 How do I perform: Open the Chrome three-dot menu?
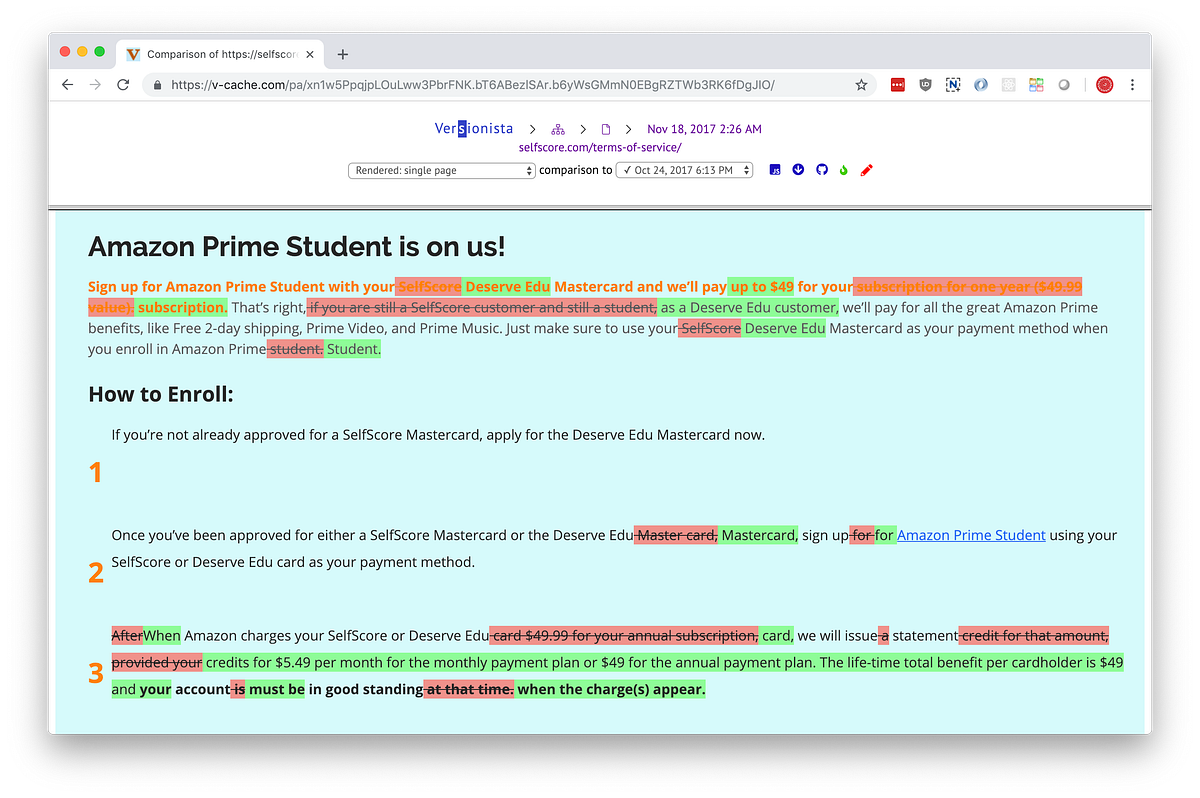click(x=1133, y=85)
